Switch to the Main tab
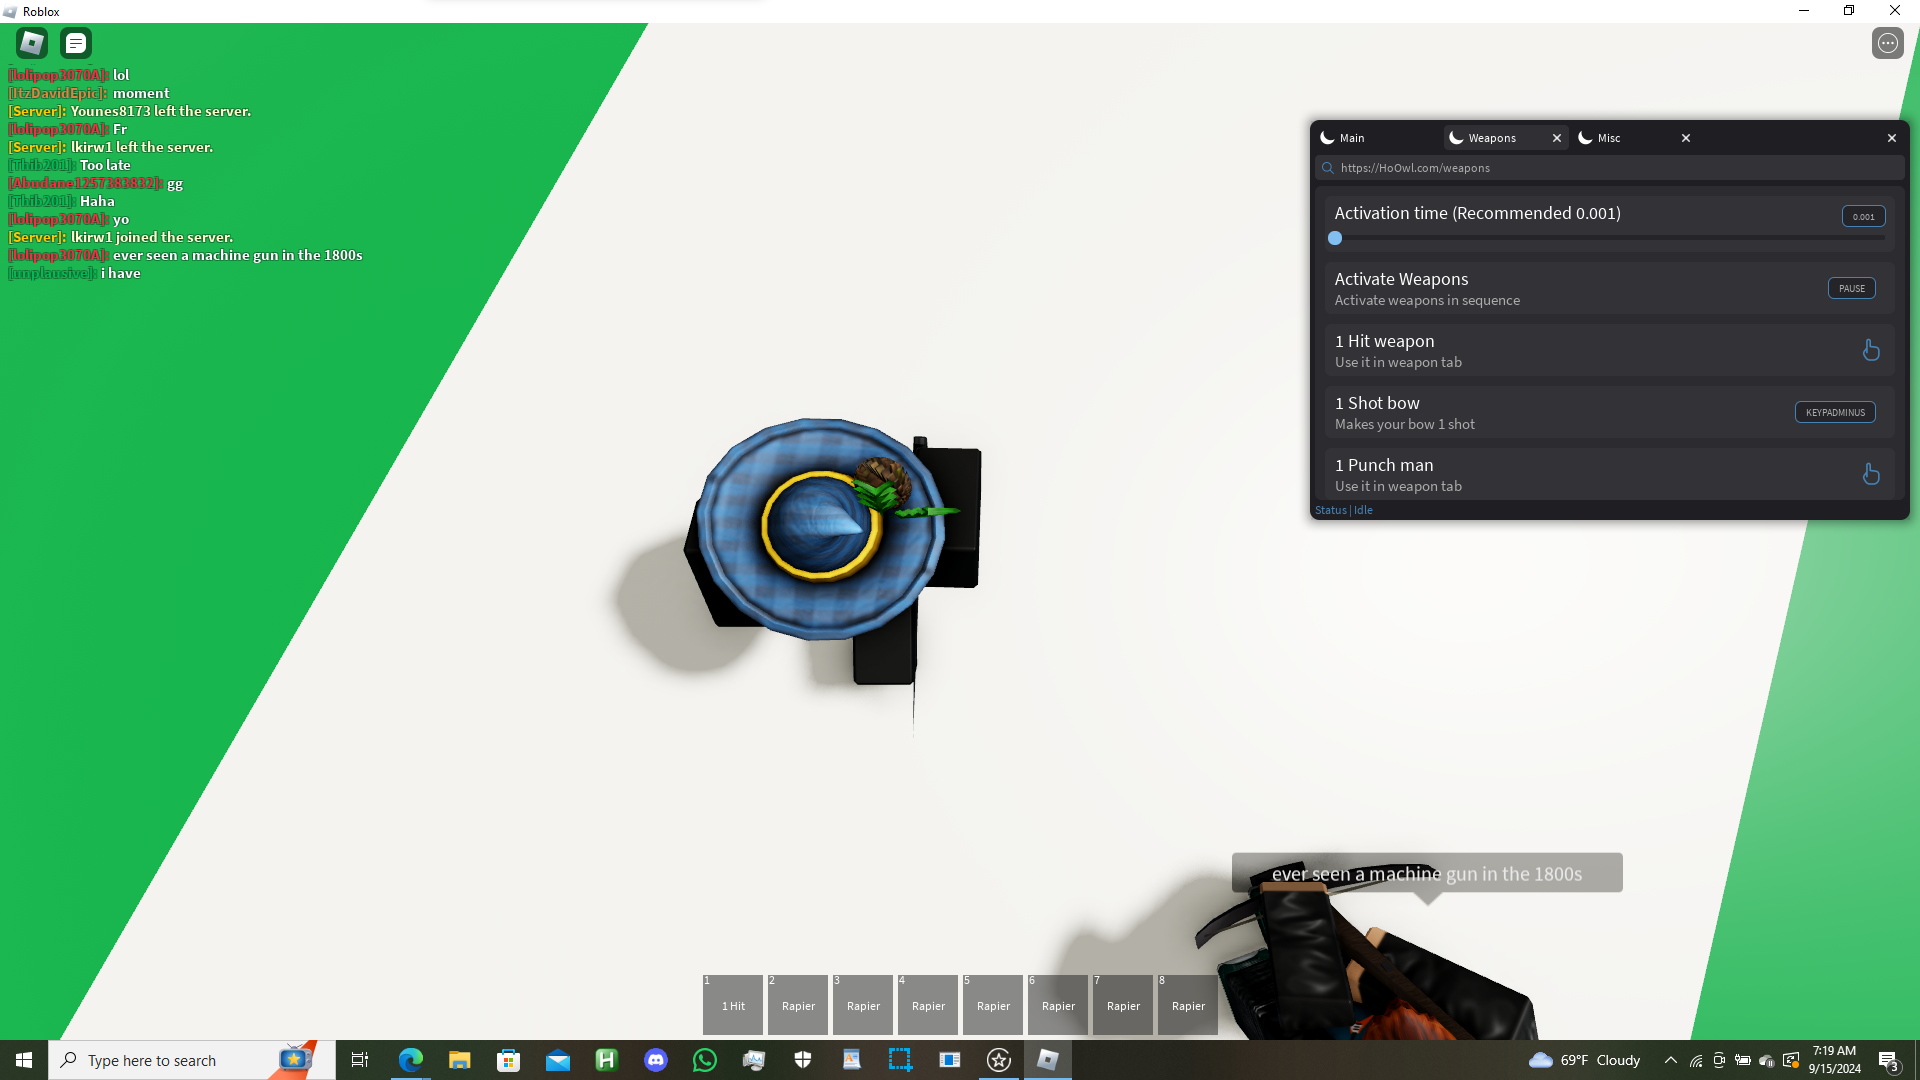 [x=1352, y=138]
